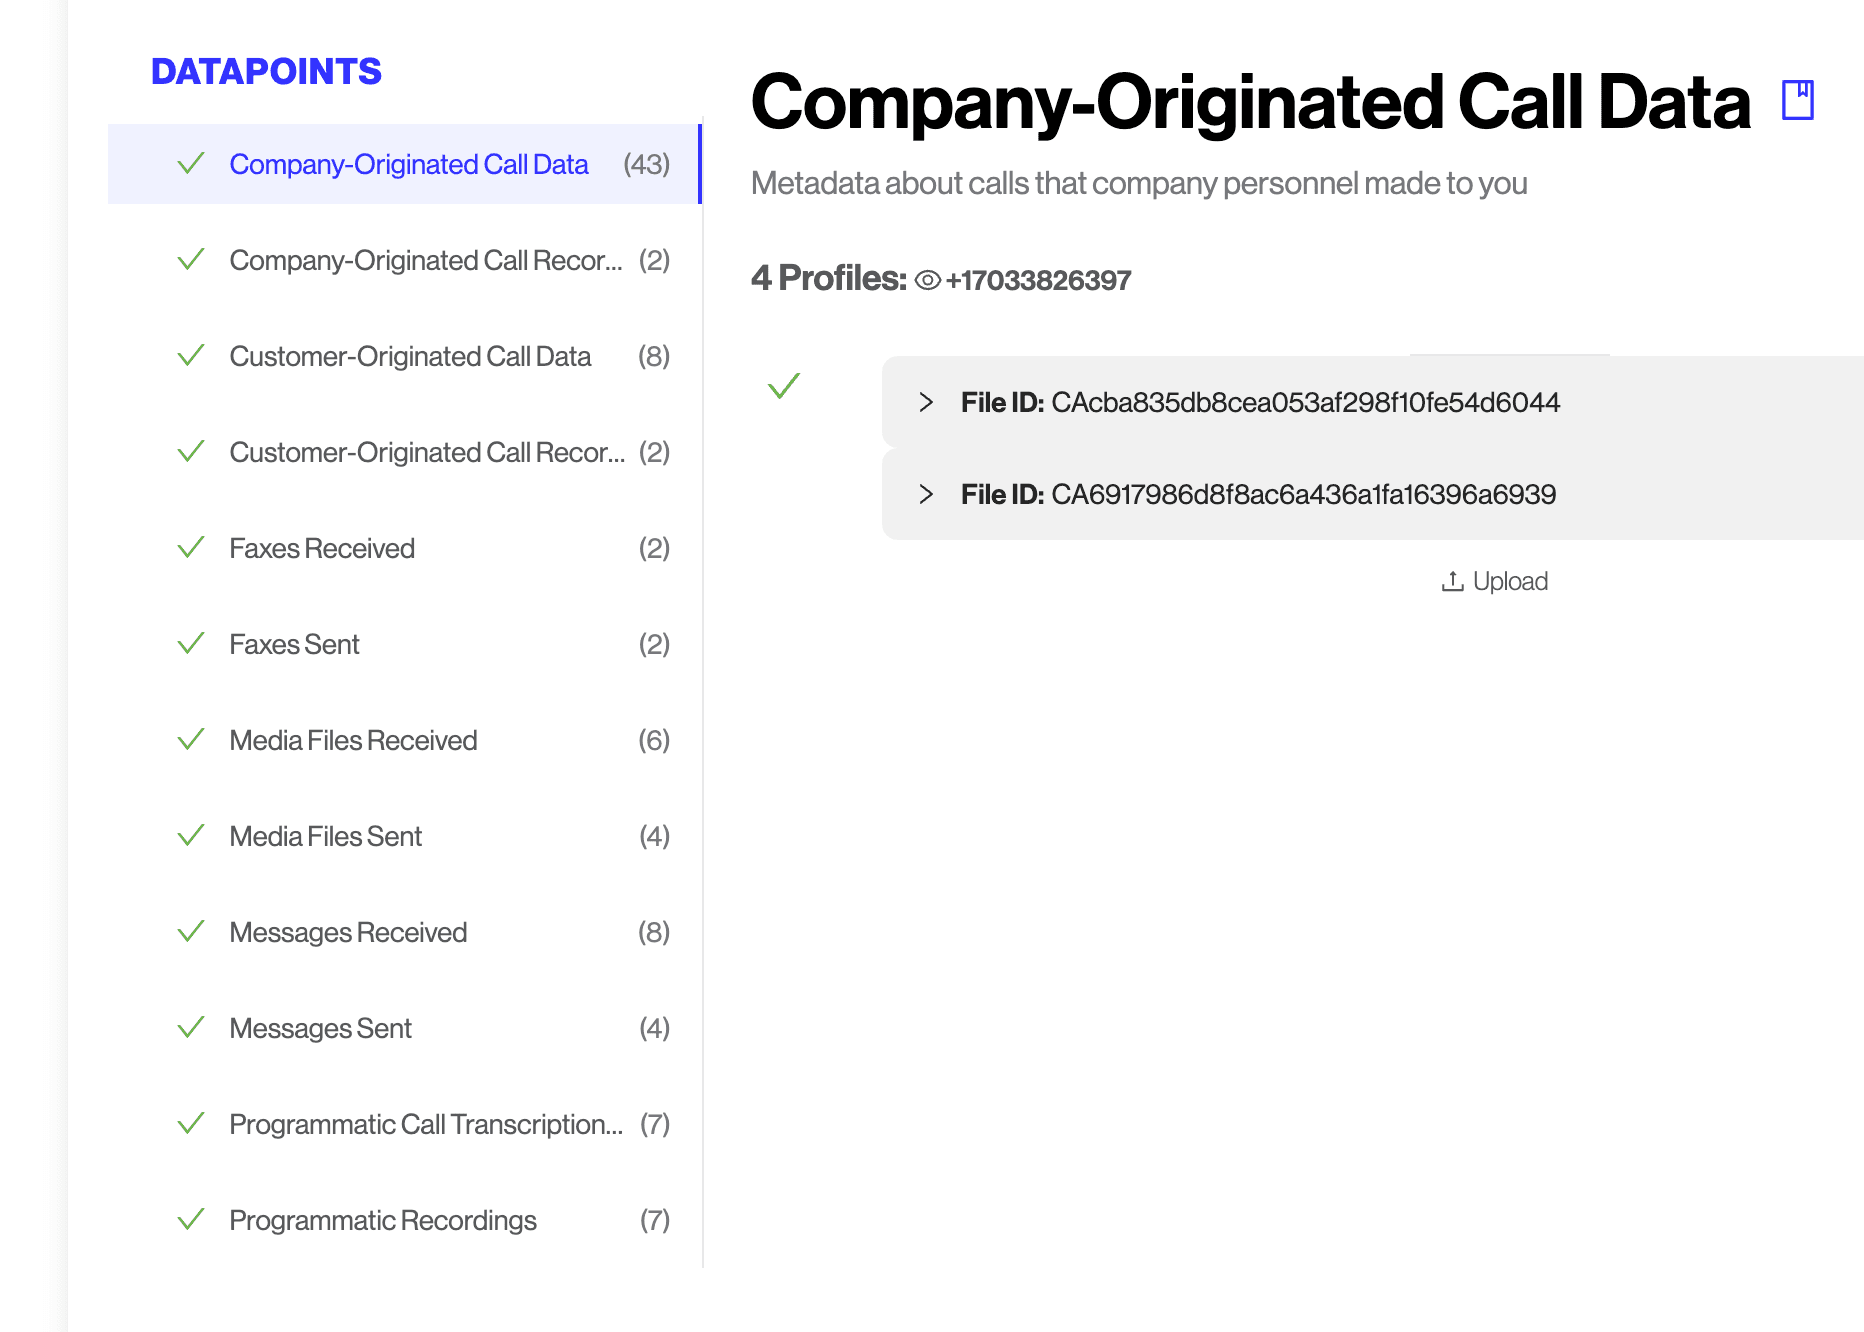Click the Upload link
Screen dimensions: 1864x1332
click(1509, 581)
